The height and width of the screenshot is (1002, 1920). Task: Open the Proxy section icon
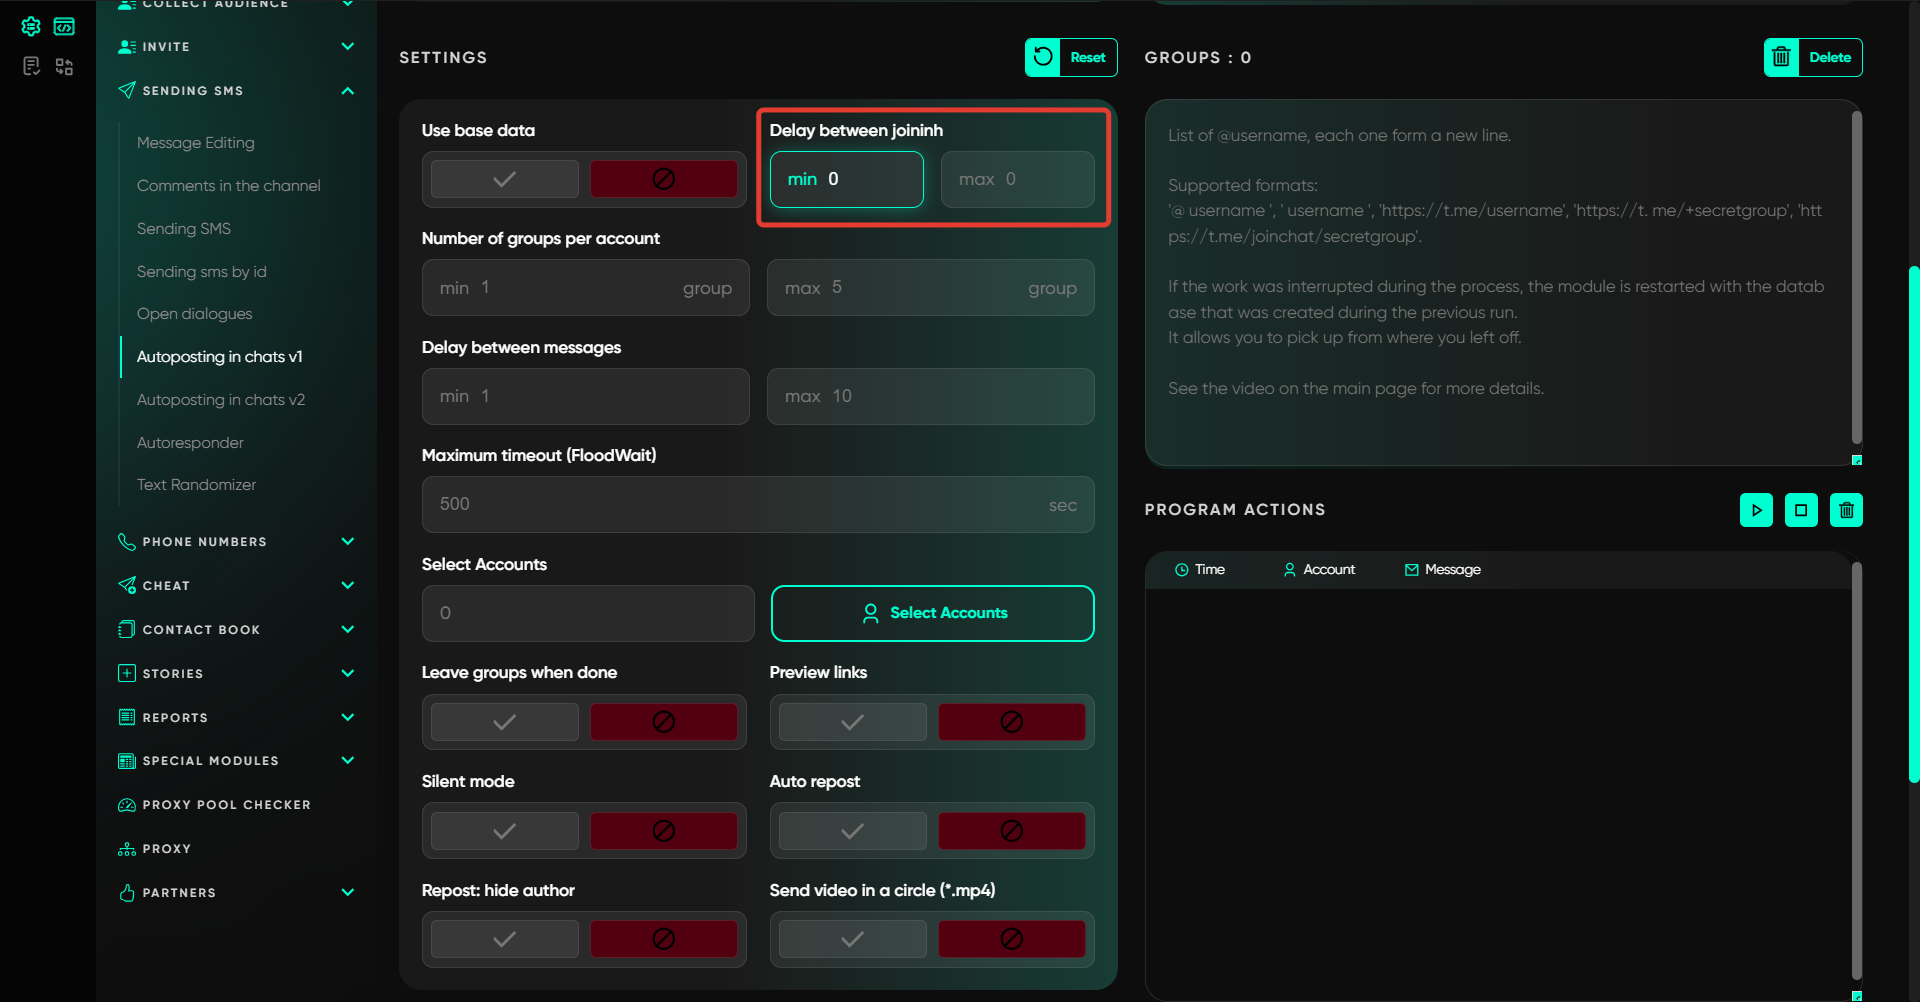pyautogui.click(x=127, y=849)
